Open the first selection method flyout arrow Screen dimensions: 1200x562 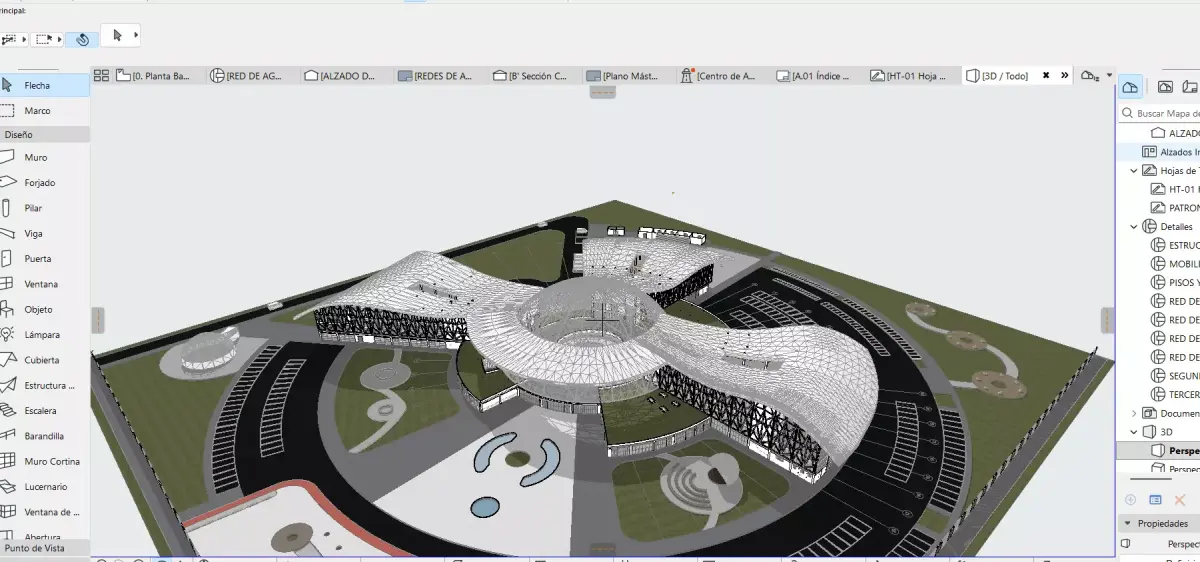click(25, 40)
